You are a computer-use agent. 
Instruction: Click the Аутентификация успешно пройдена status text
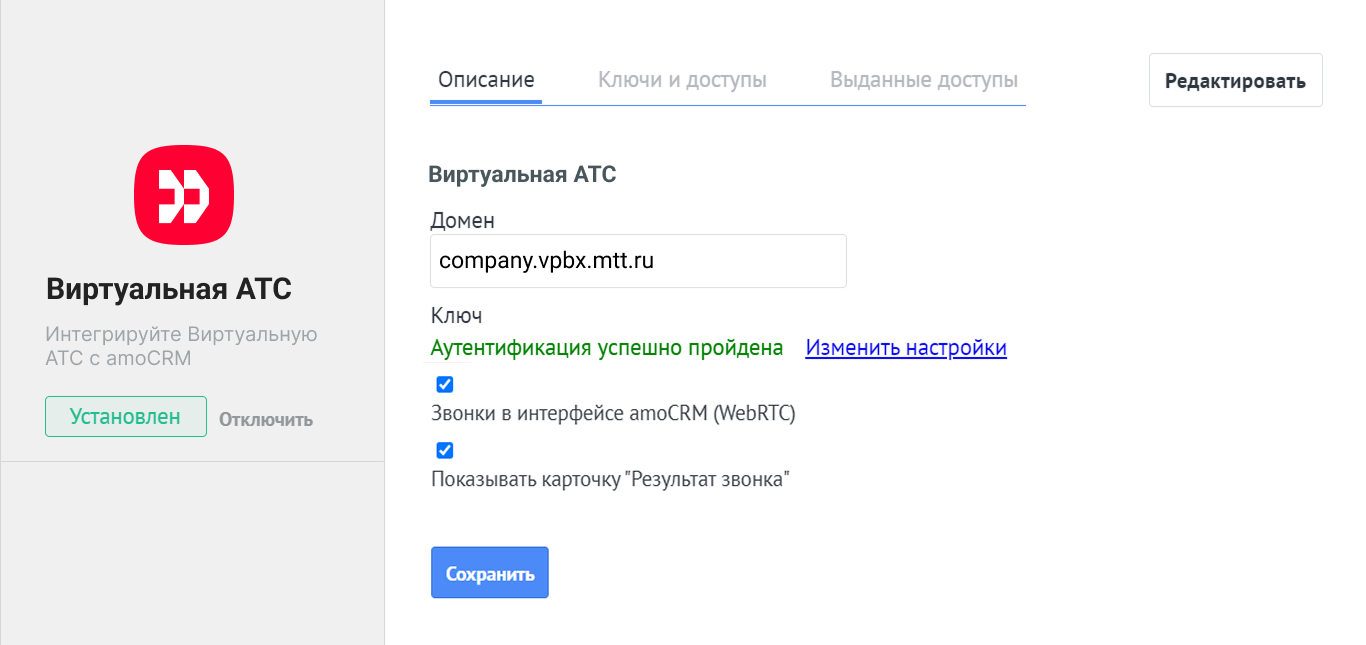pyautogui.click(x=606, y=348)
